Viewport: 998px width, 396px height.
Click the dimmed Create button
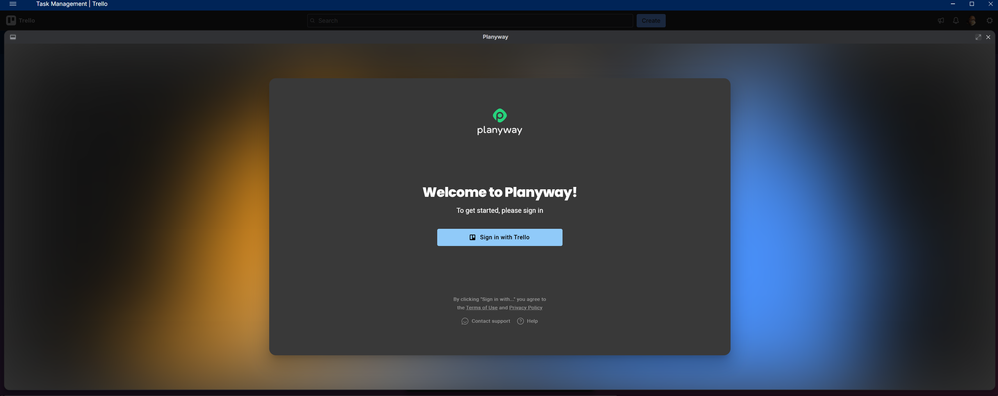point(651,20)
